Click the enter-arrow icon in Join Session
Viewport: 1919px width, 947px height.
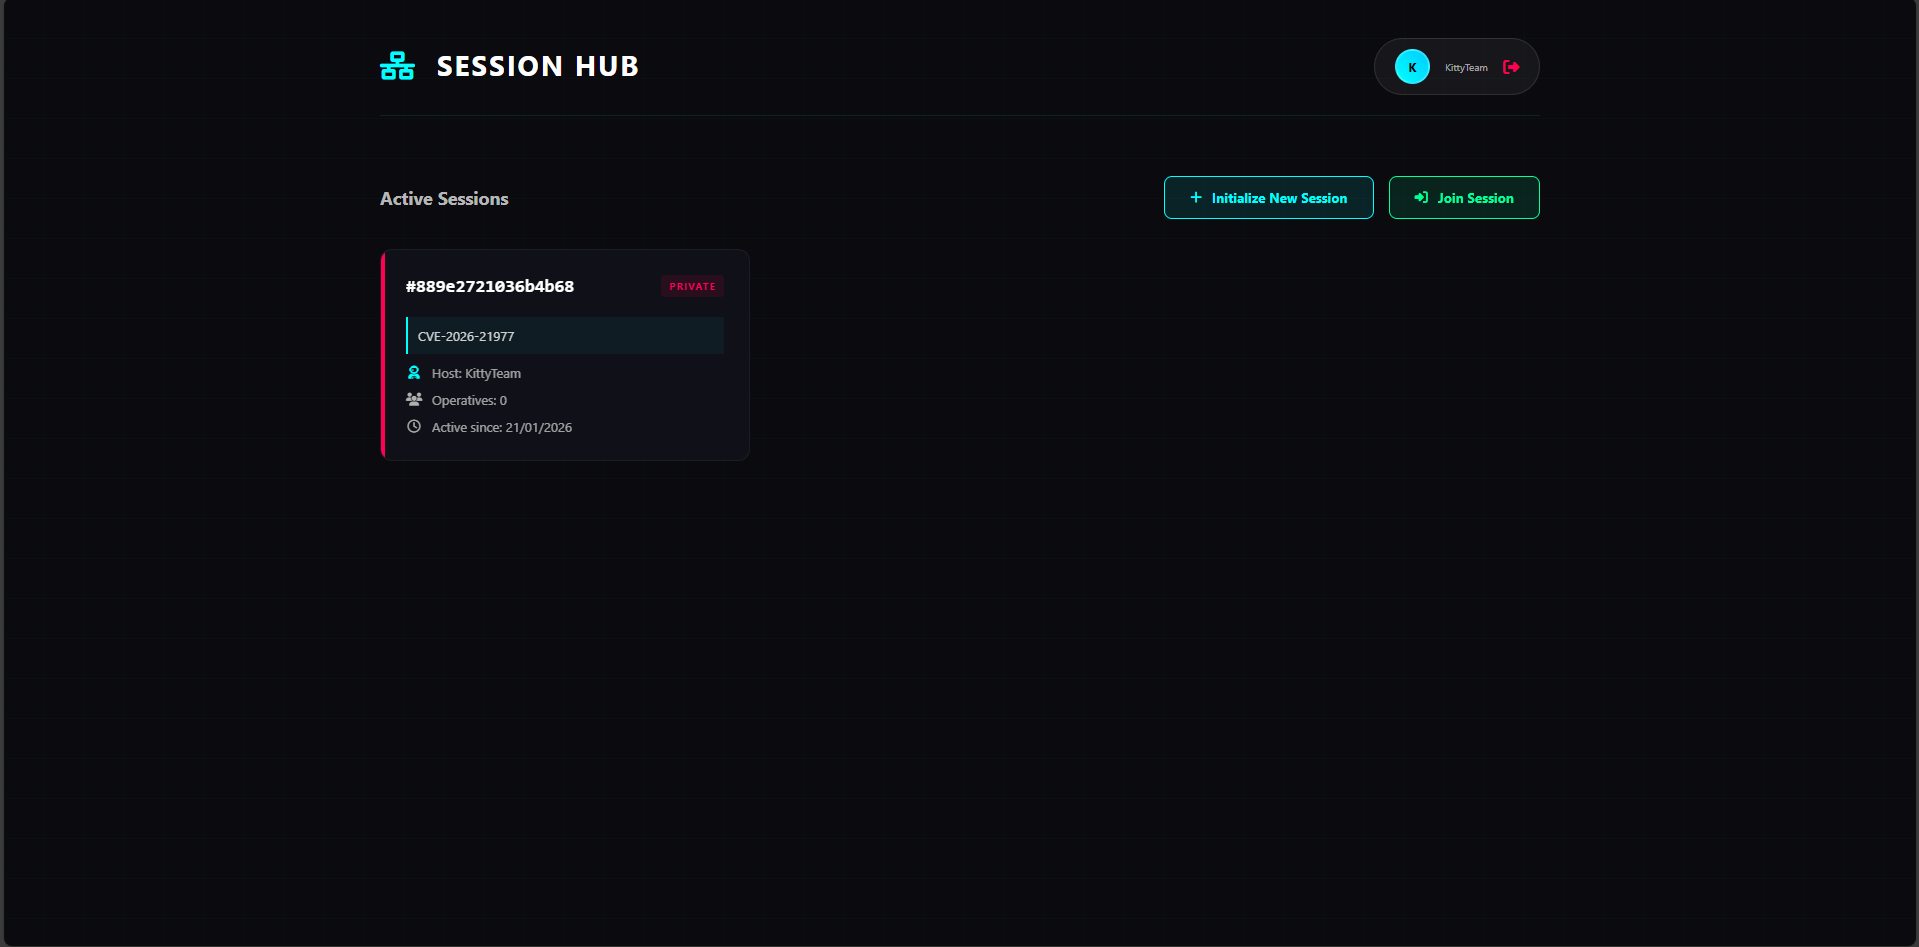tap(1421, 198)
